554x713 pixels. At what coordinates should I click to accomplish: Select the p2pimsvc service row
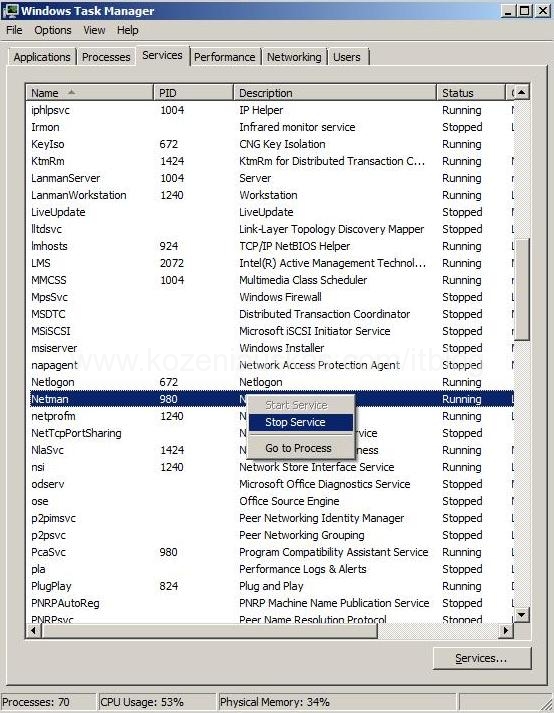coord(272,518)
